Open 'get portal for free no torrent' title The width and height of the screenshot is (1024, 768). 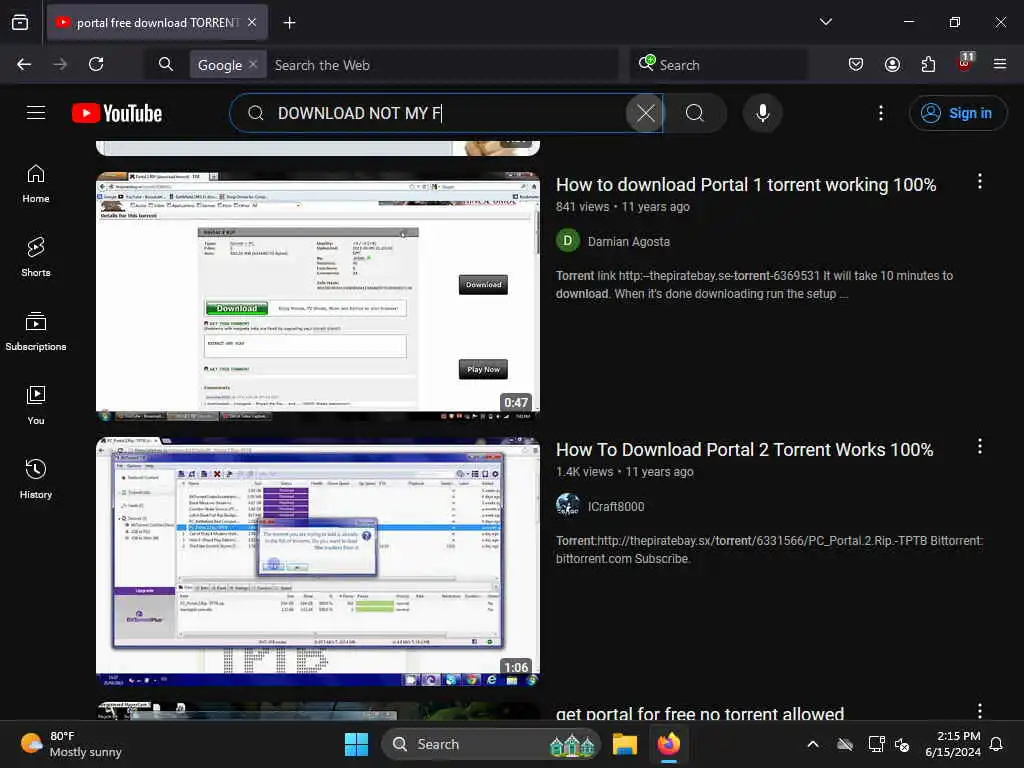(699, 712)
